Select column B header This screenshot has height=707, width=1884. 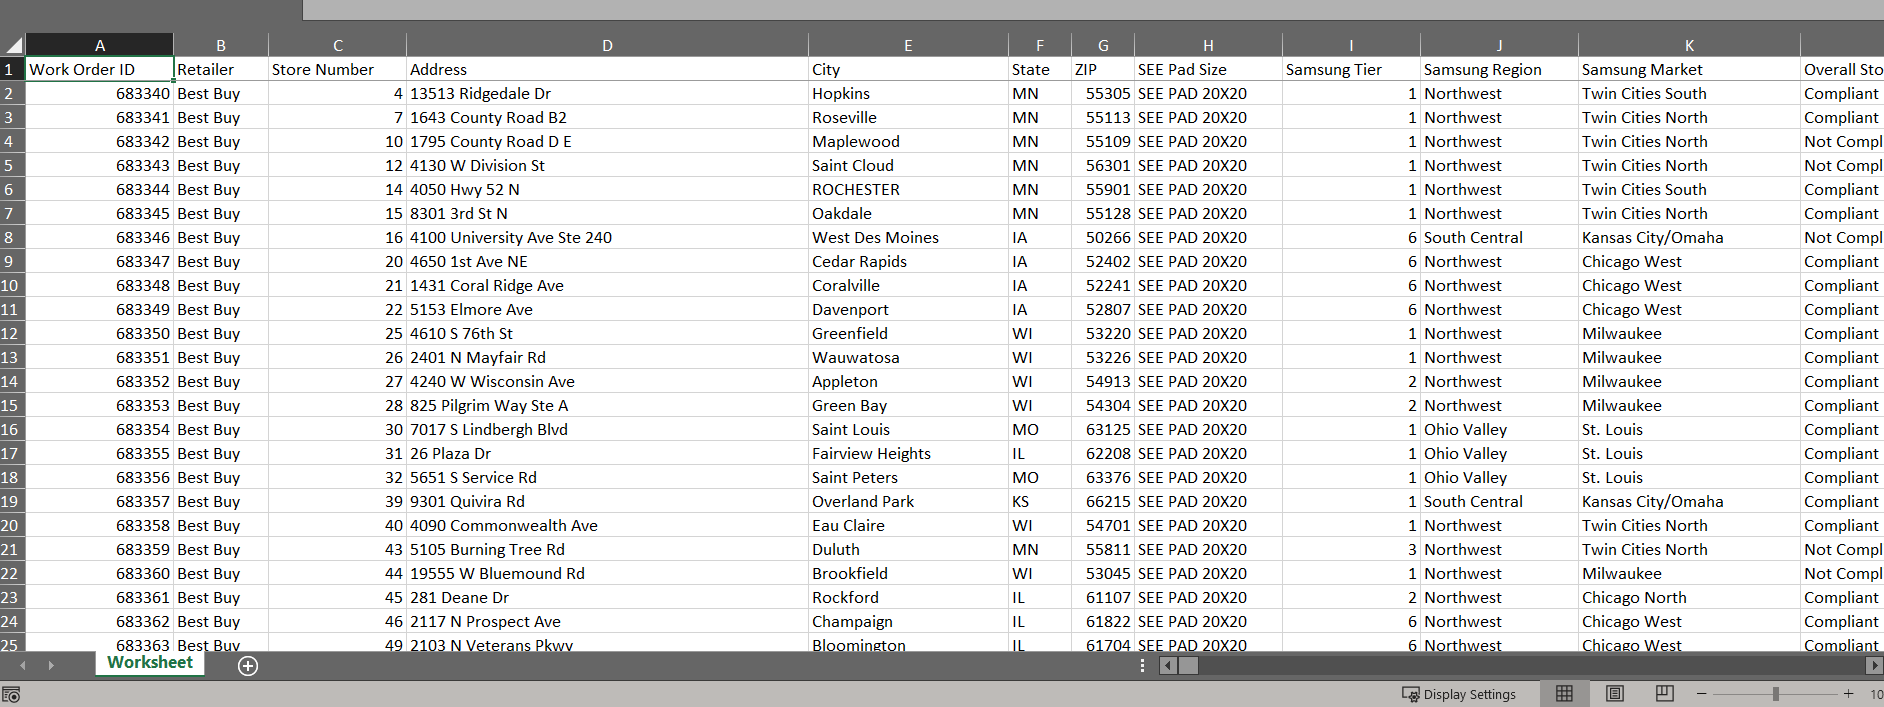(x=221, y=45)
